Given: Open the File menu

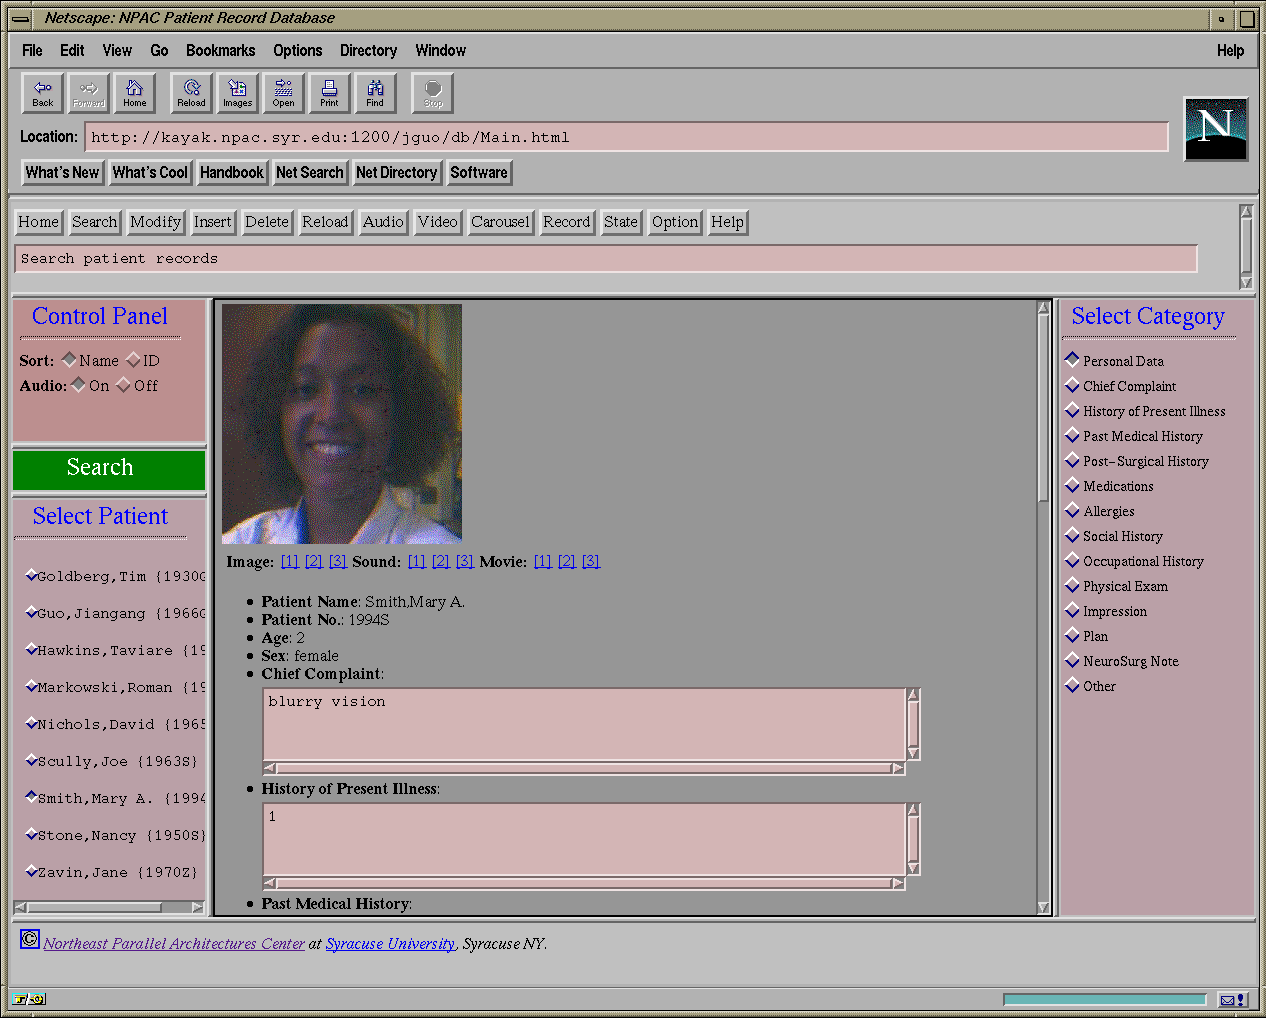Looking at the screenshot, I should coord(32,50).
